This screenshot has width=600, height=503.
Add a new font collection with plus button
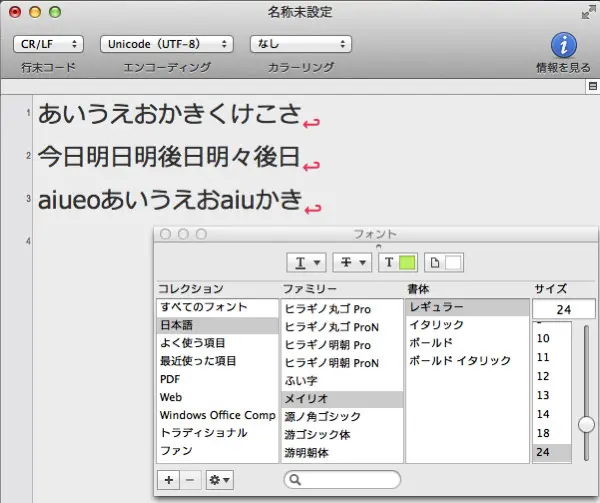169,480
